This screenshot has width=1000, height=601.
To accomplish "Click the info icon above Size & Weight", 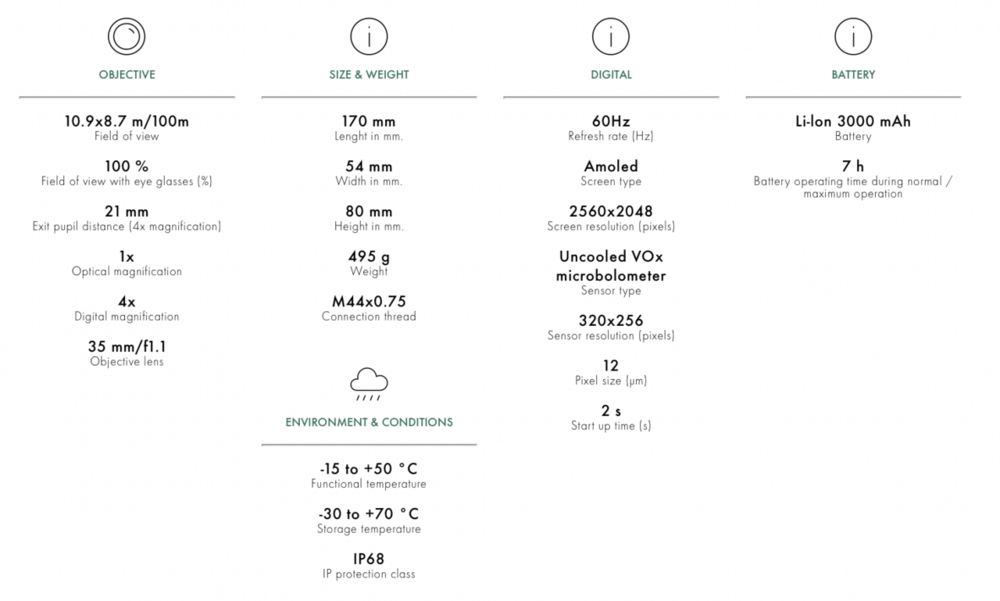I will pyautogui.click(x=368, y=38).
